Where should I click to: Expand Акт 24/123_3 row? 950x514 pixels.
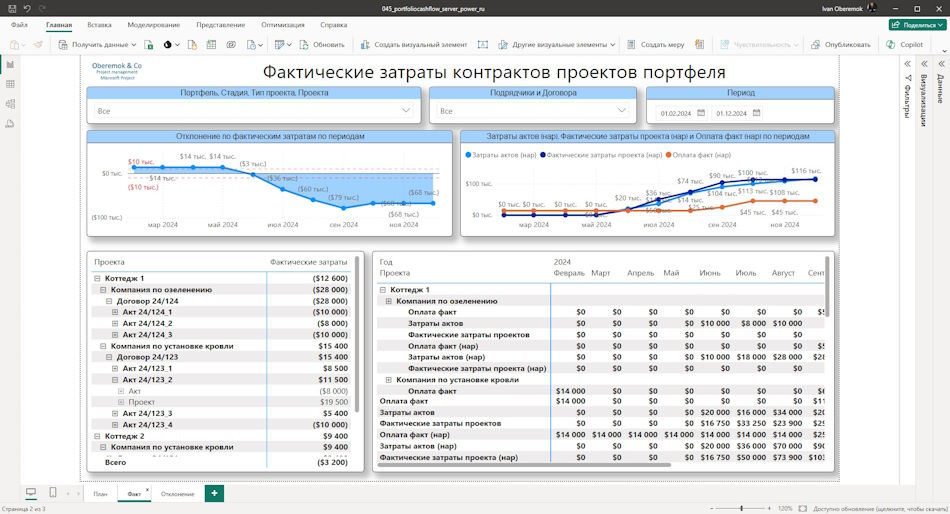[115, 413]
